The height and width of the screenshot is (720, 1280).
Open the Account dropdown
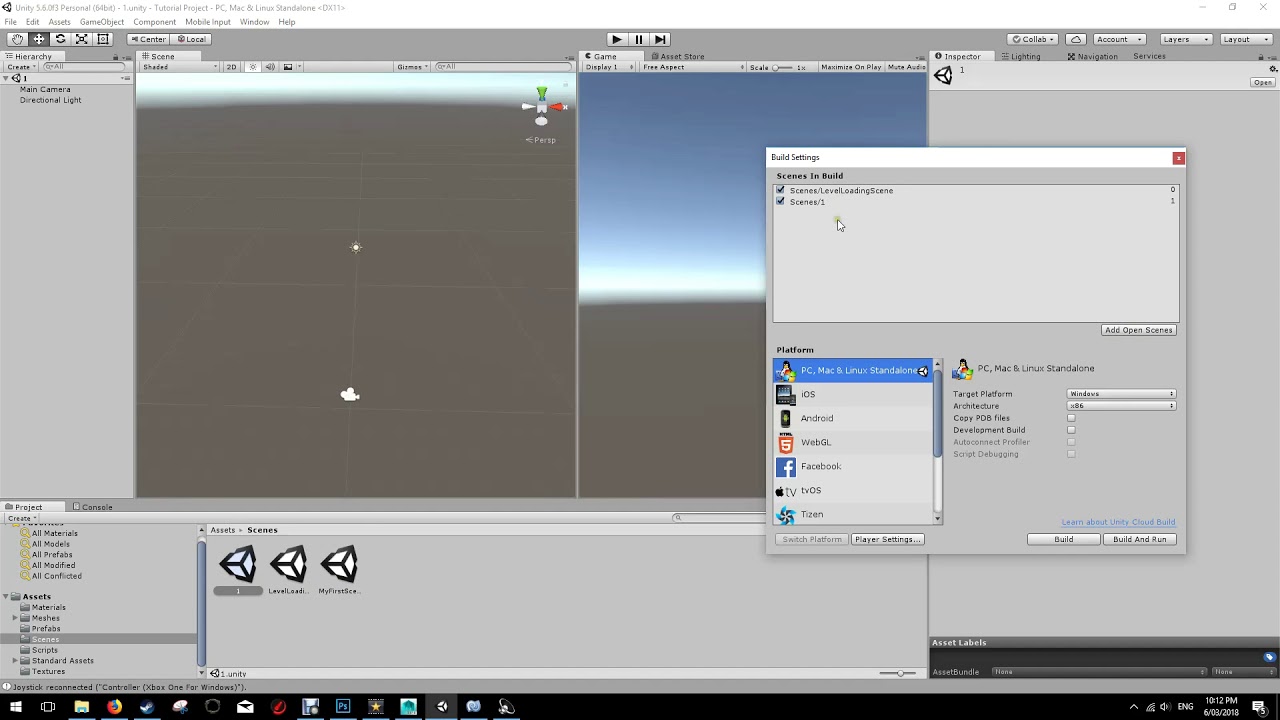click(x=1118, y=39)
